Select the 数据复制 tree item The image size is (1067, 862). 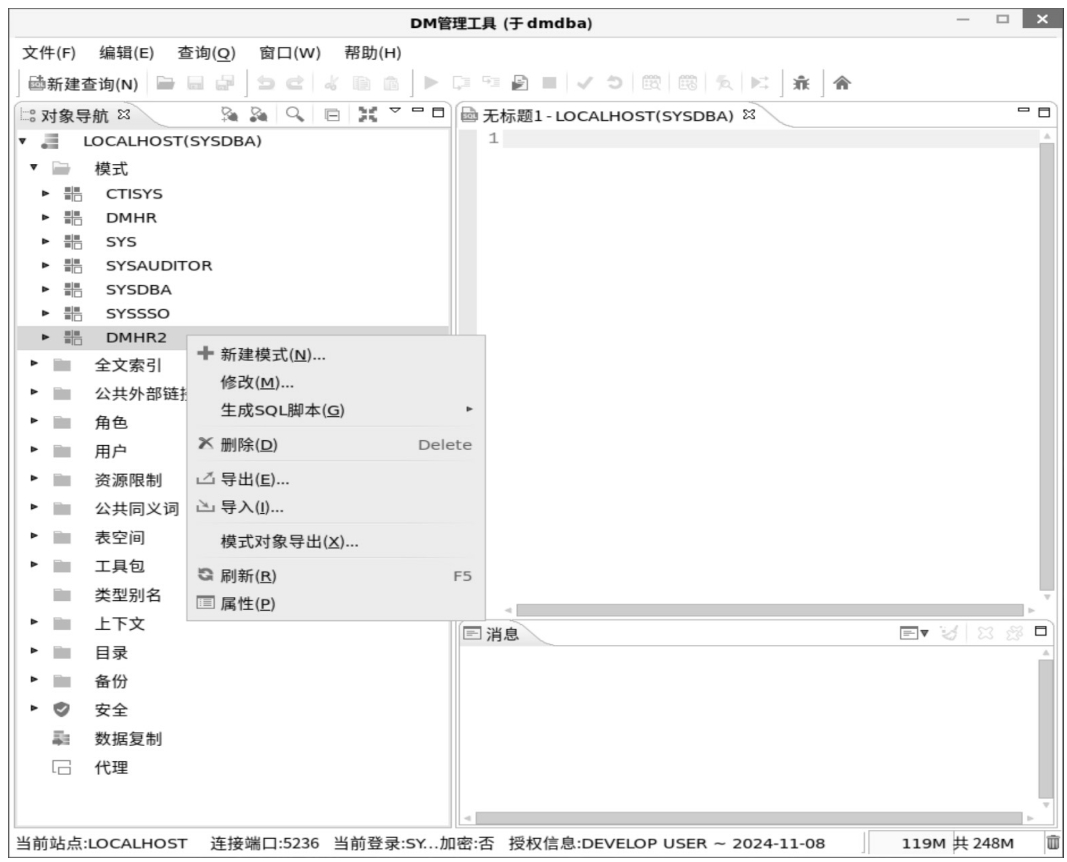tap(128, 739)
